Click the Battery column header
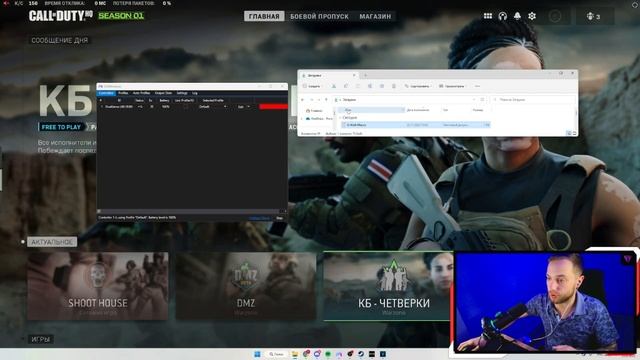Image resolution: width=640 pixels, height=360 pixels. 164,100
